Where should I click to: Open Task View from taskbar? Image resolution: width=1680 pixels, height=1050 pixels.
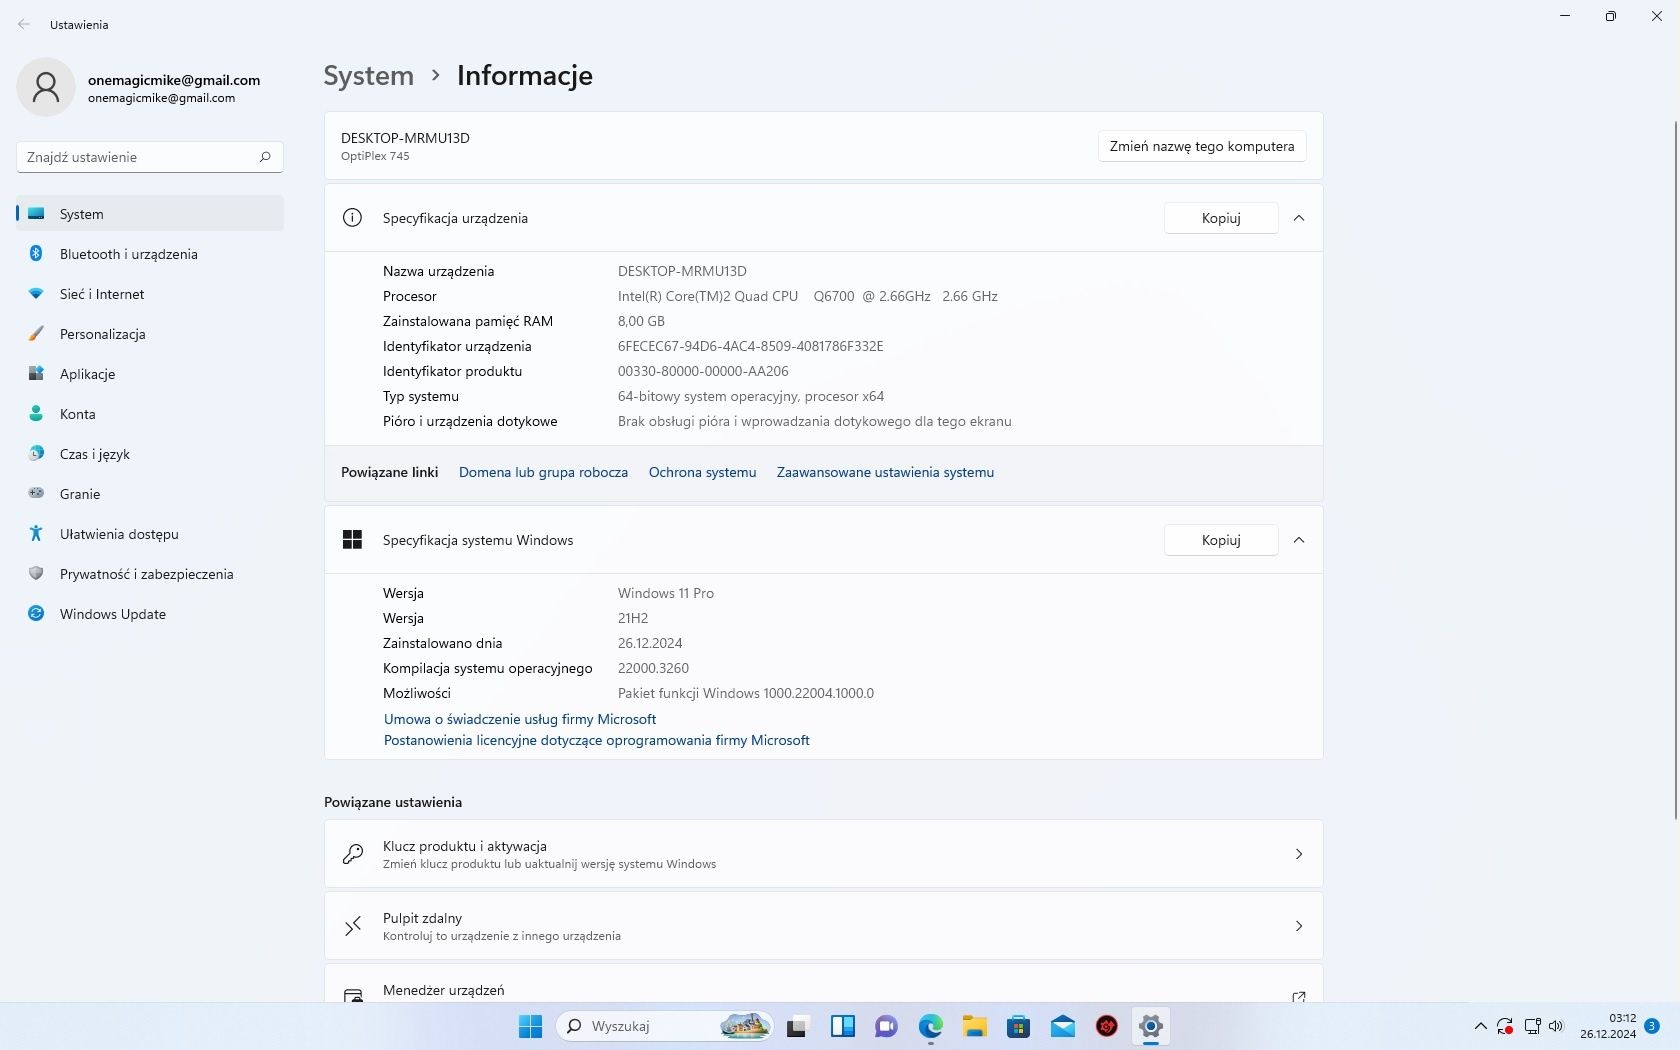[797, 1026]
